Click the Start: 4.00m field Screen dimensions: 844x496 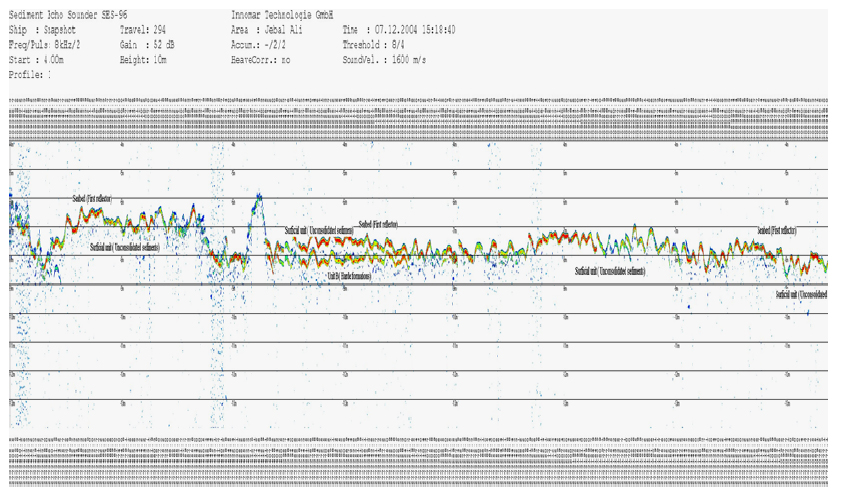37,60
